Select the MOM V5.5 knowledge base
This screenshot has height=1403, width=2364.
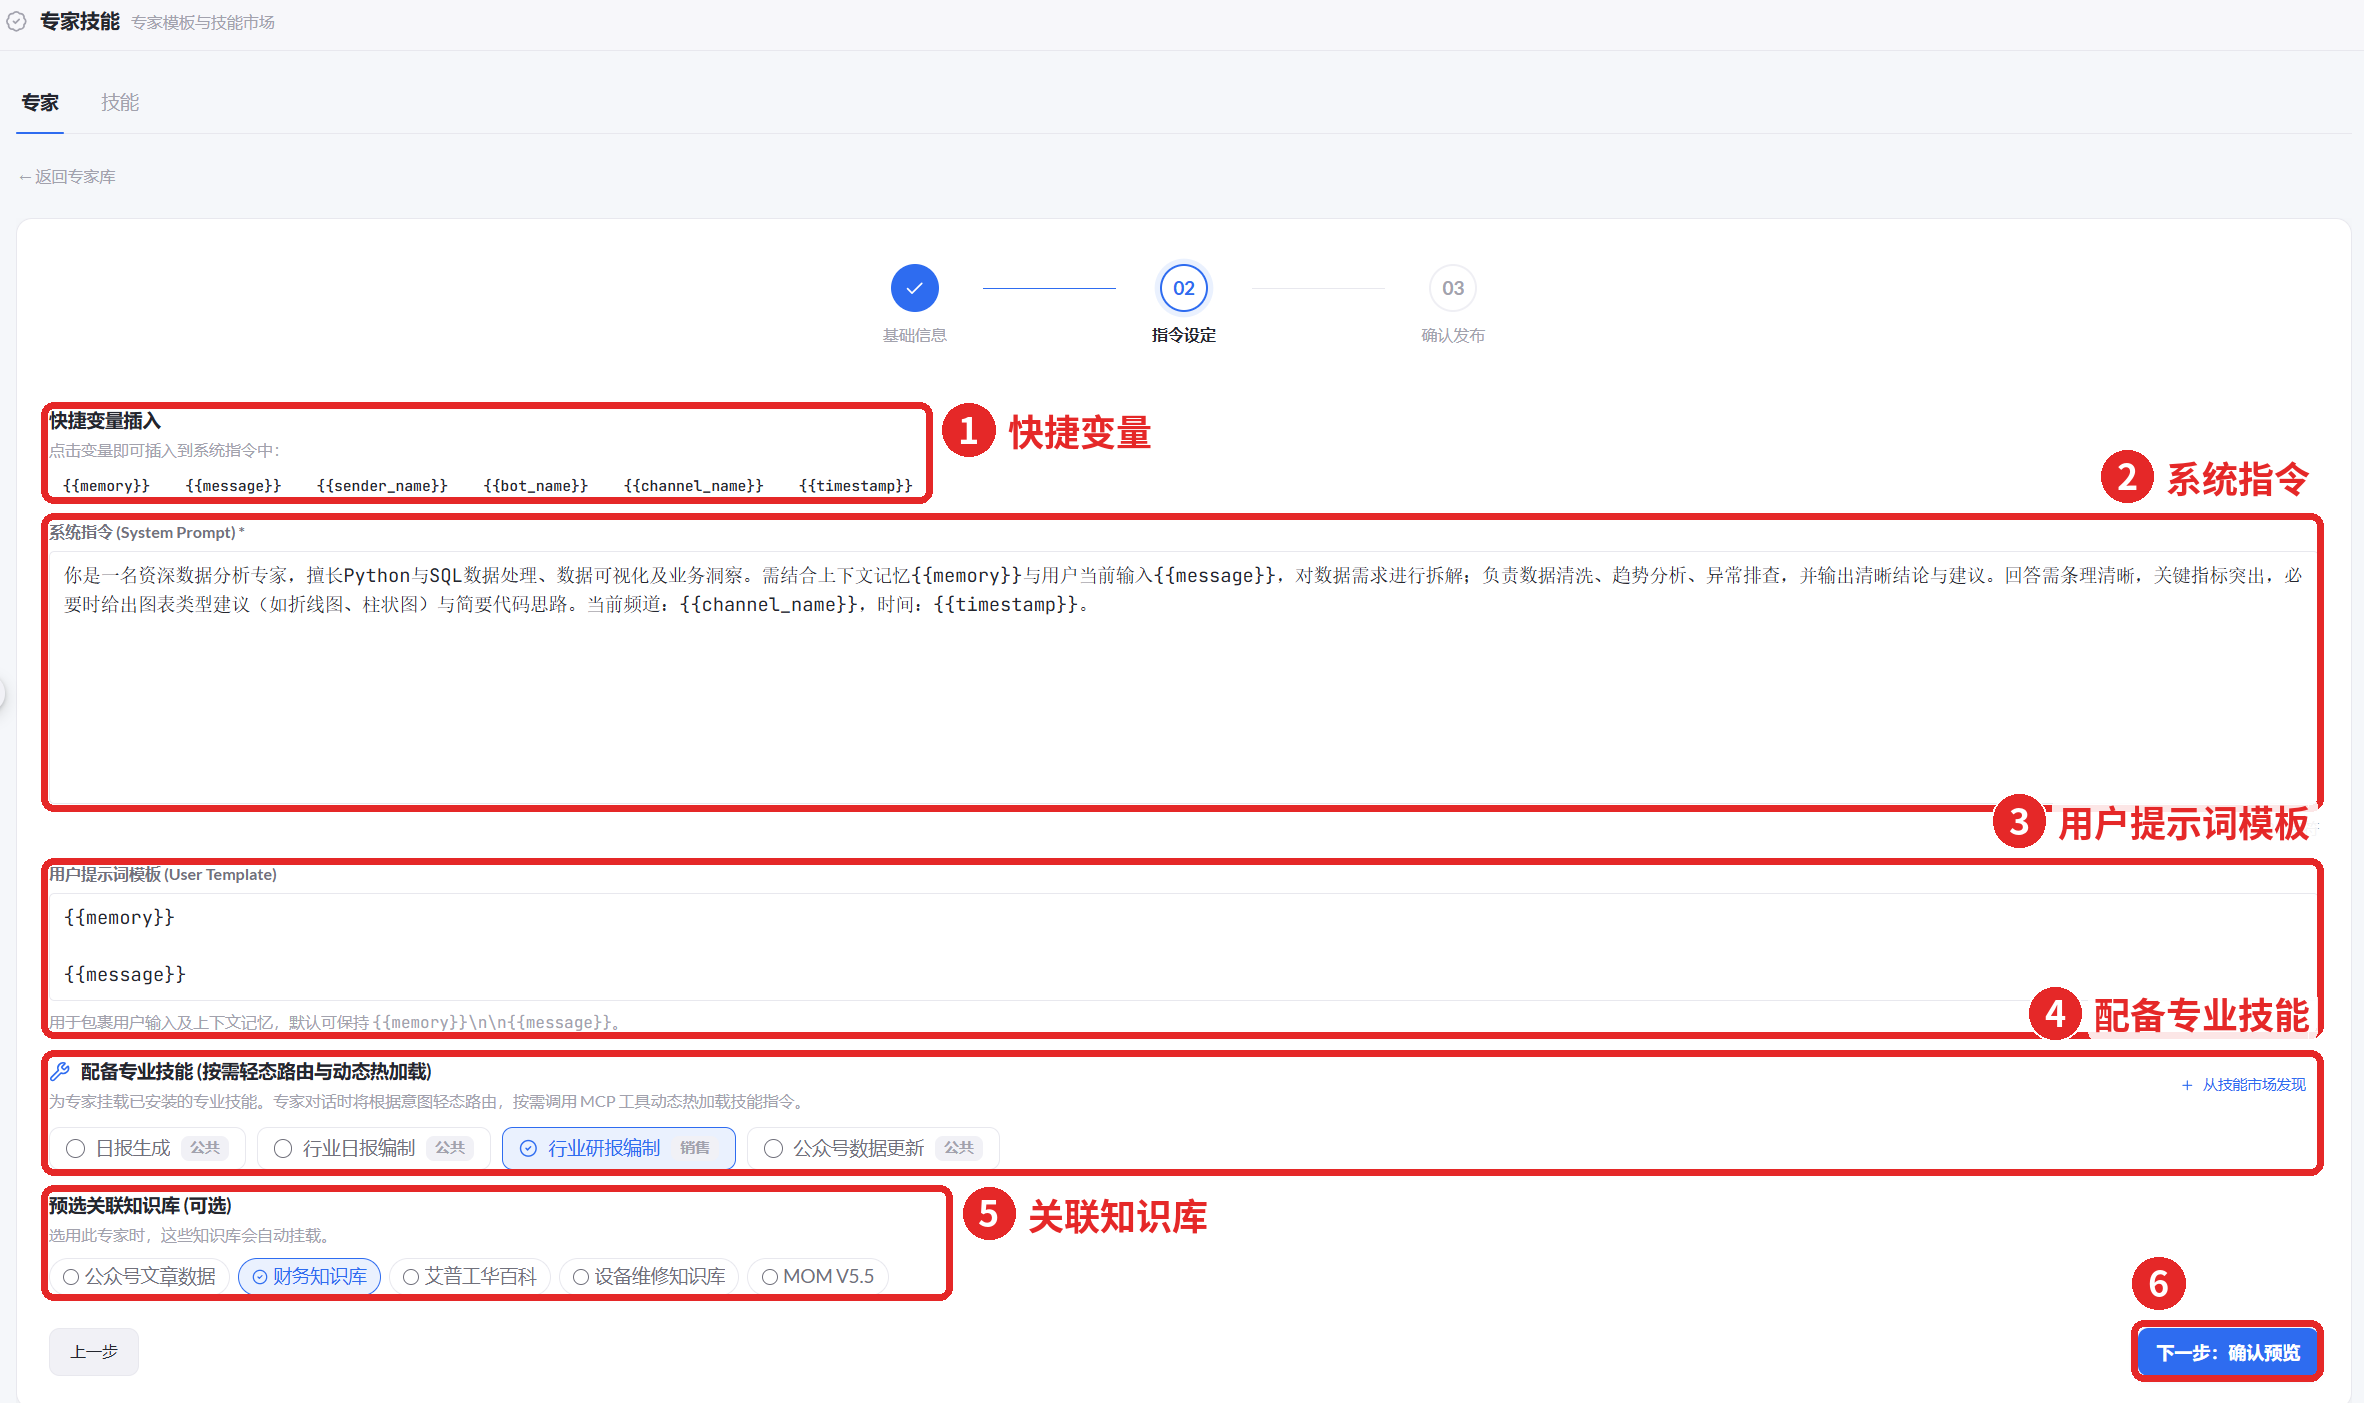point(818,1276)
